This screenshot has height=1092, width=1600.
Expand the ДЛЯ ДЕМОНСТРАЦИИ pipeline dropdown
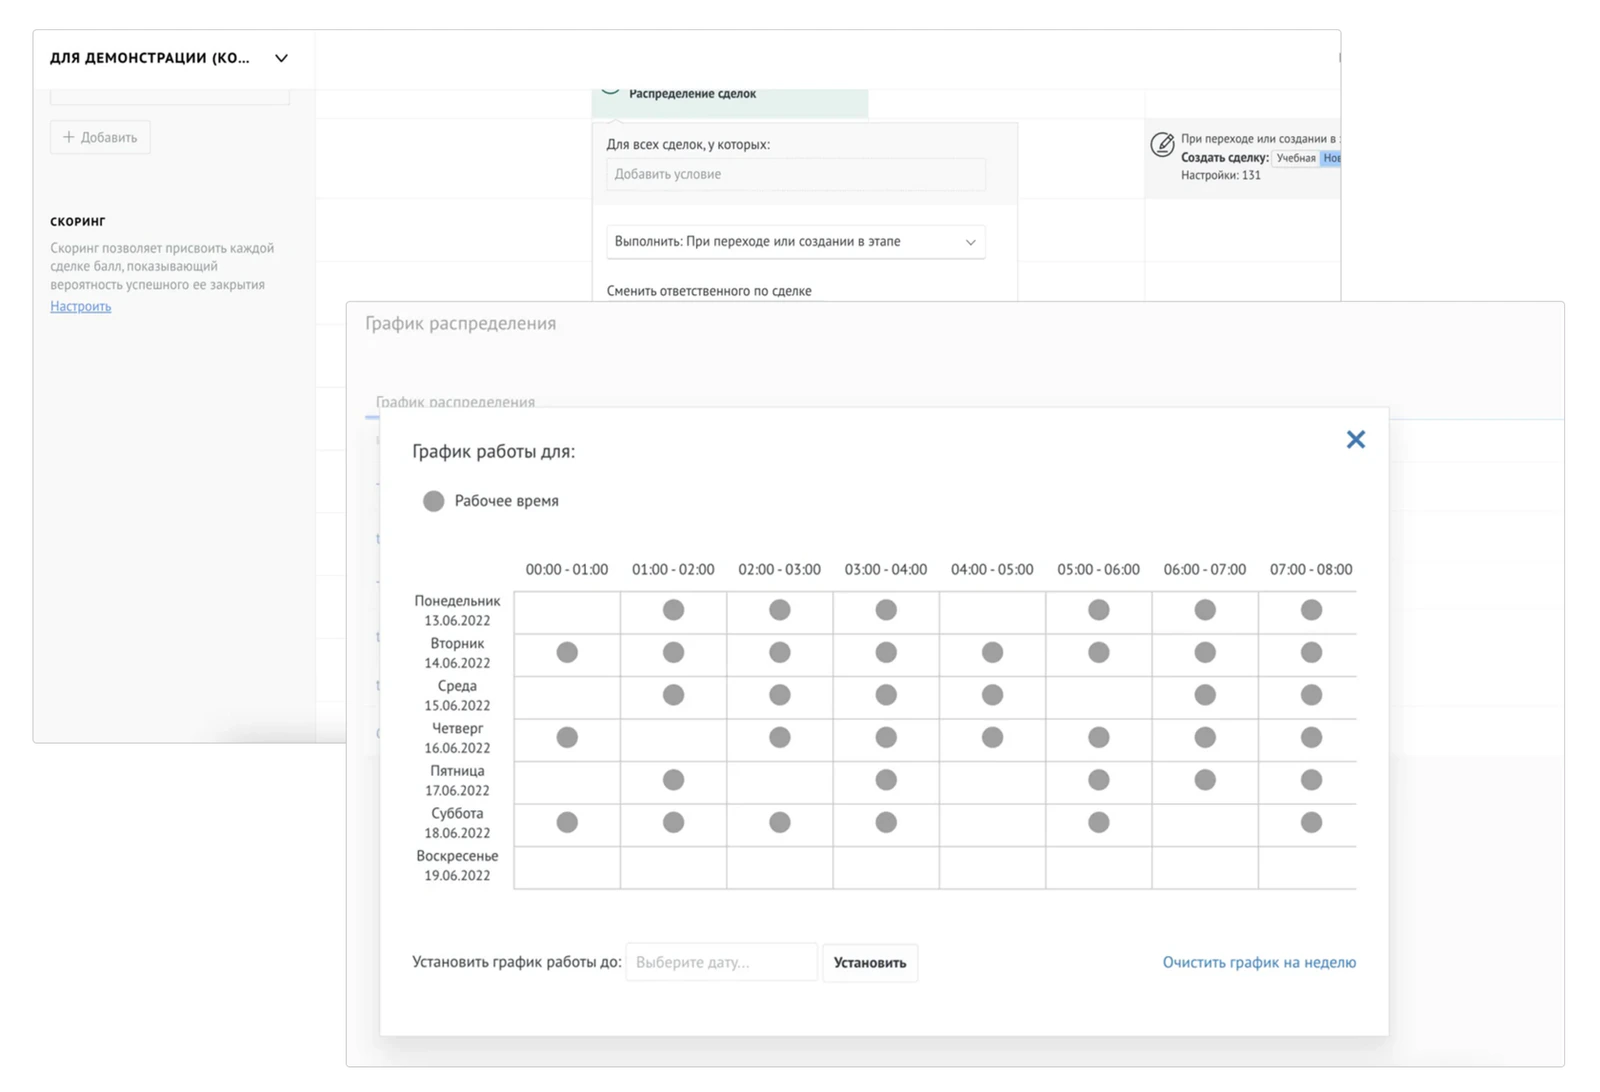(281, 58)
